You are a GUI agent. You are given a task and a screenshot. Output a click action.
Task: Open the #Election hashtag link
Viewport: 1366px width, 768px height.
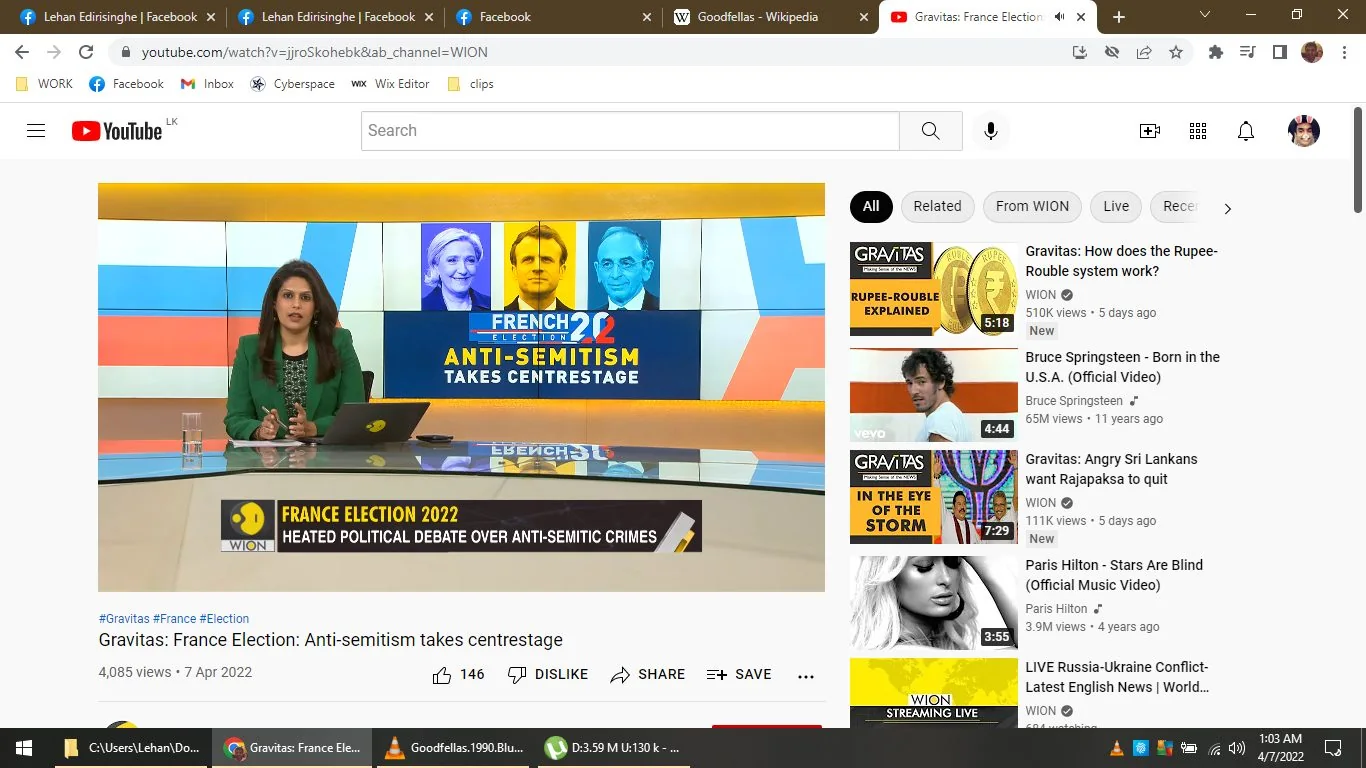click(x=224, y=619)
